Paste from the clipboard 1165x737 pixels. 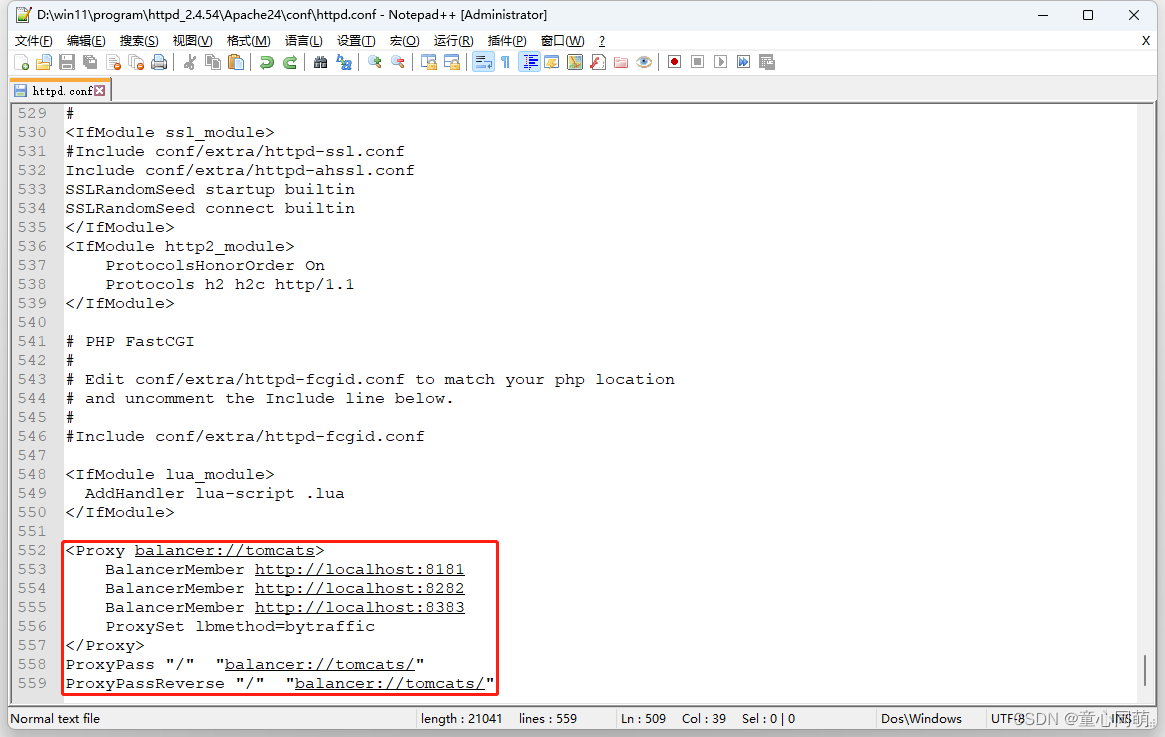(x=235, y=61)
